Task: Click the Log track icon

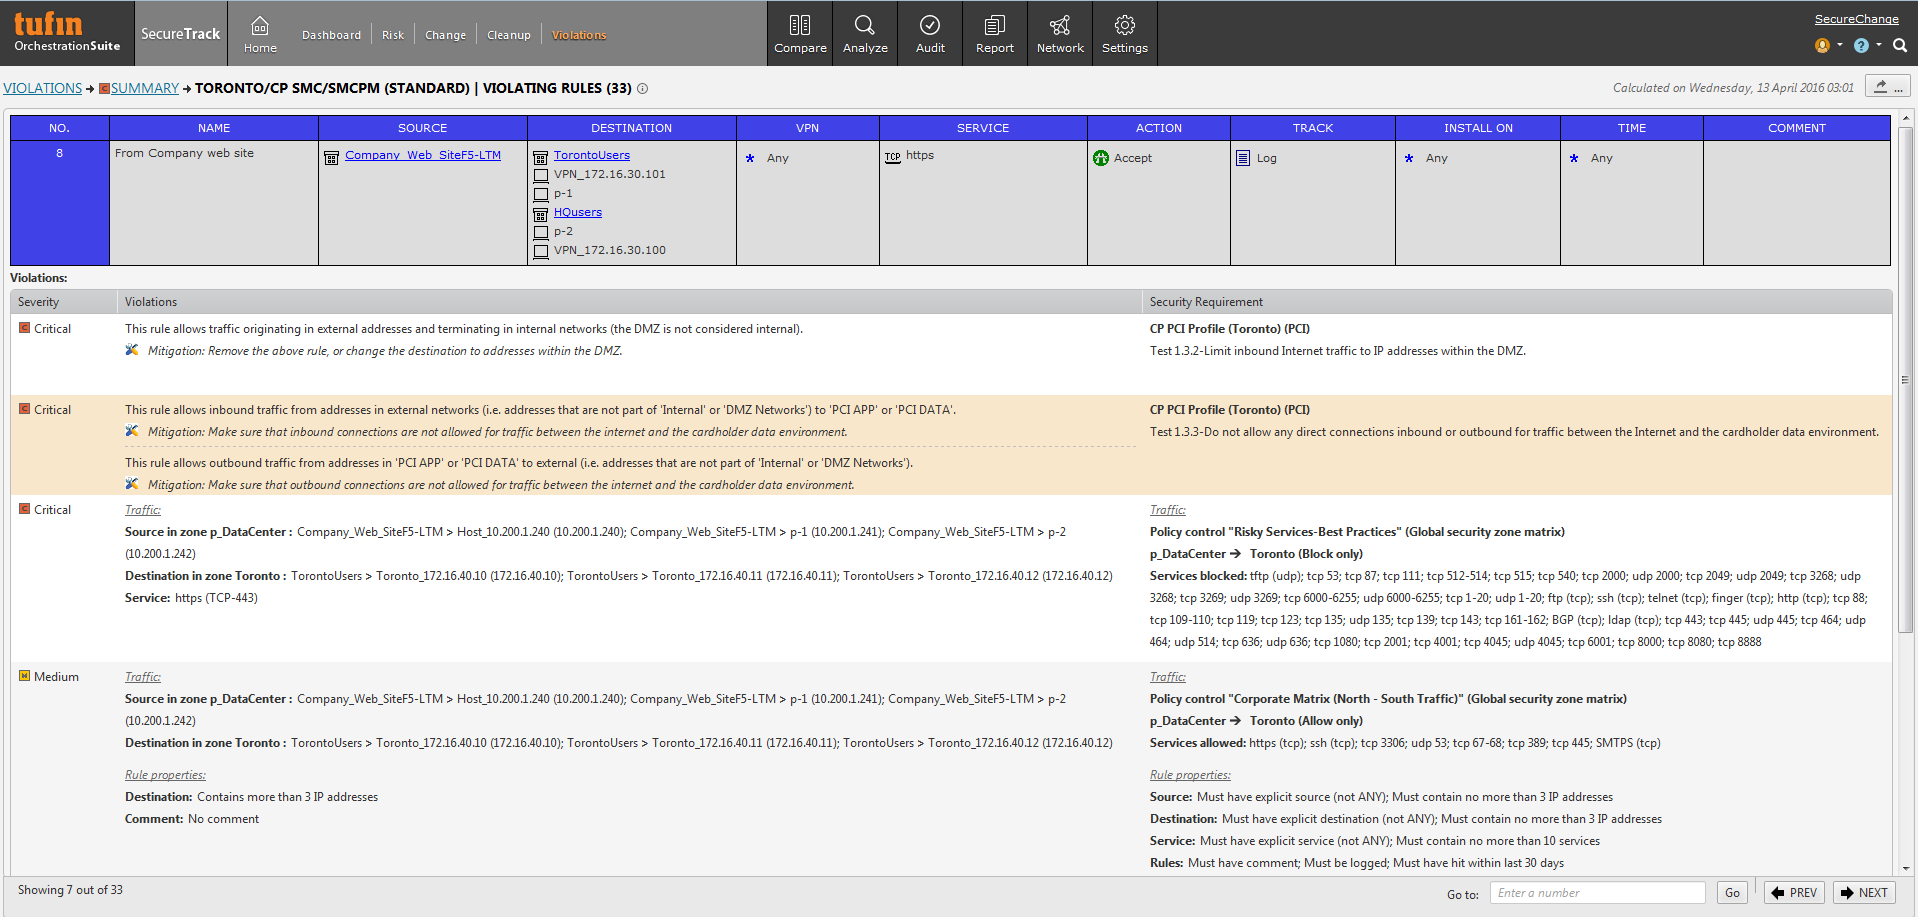Action: pos(1243,158)
